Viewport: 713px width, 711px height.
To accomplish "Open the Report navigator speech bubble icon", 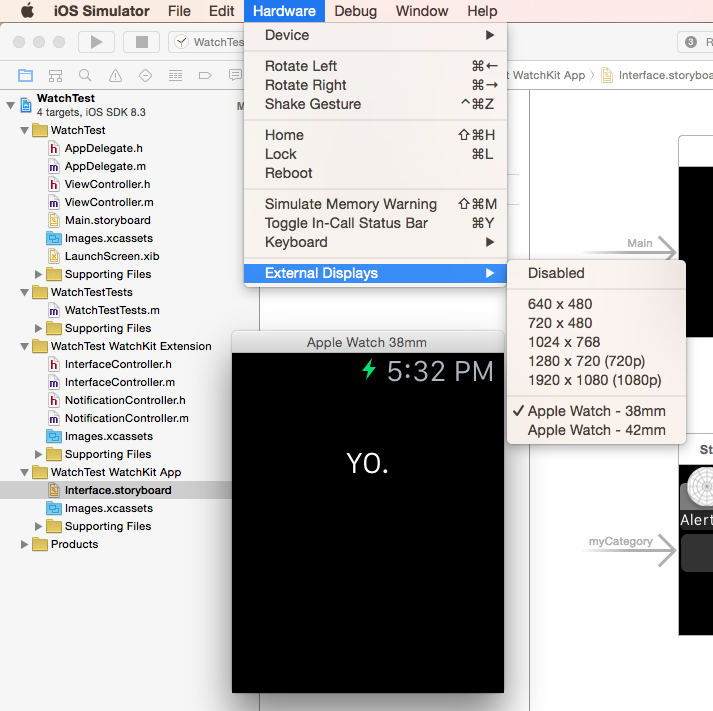I will click(x=235, y=75).
